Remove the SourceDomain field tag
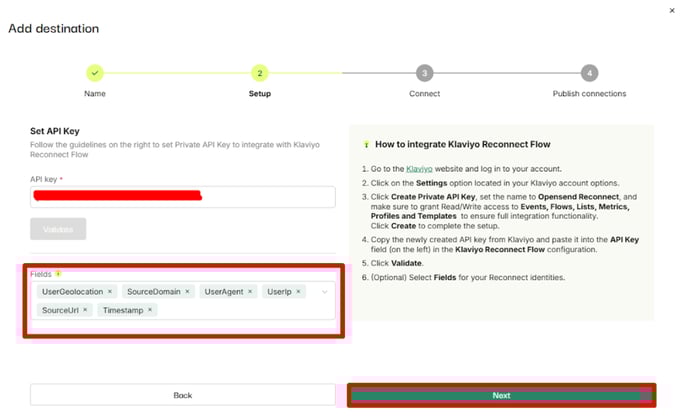This screenshot has width=688, height=417. tap(187, 291)
